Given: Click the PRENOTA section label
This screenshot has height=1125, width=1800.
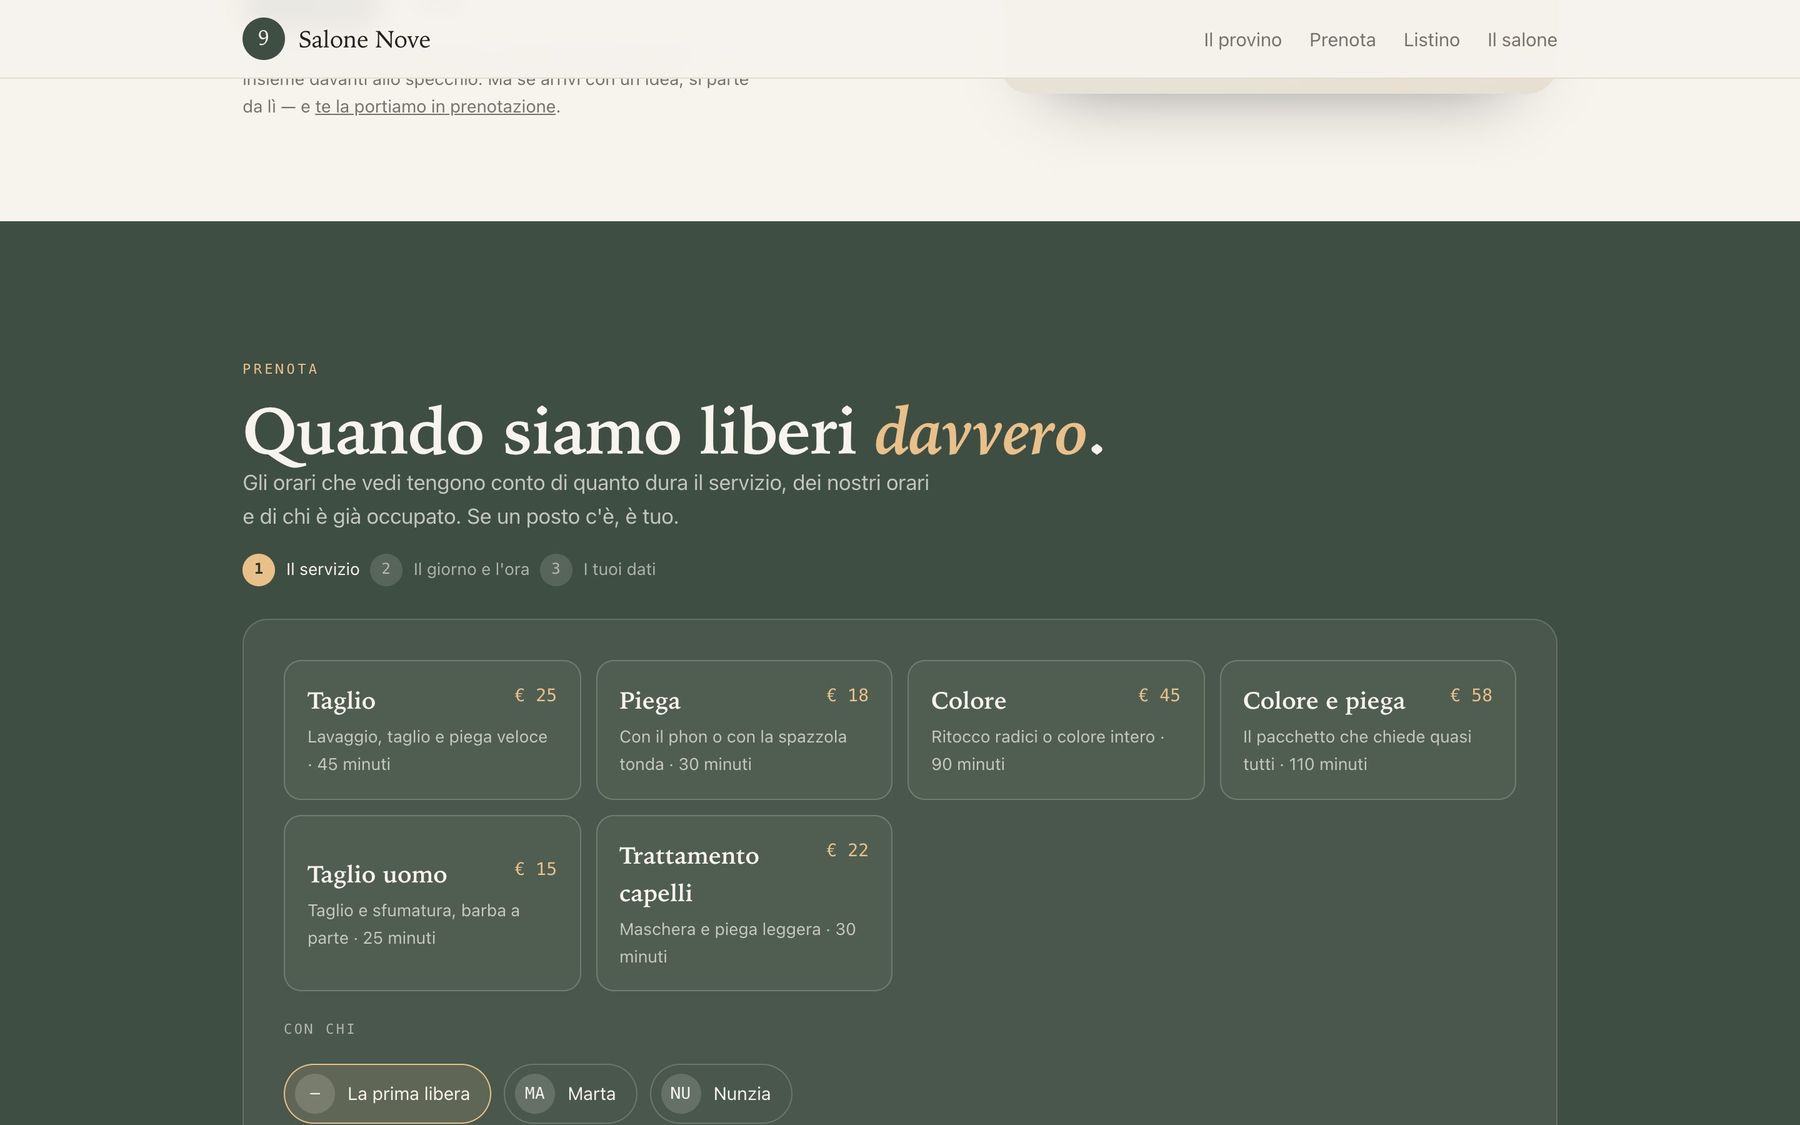Looking at the screenshot, I should click(x=280, y=369).
